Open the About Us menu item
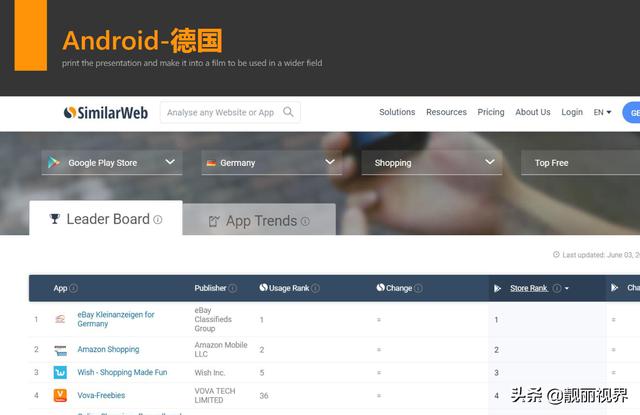Viewport: 640px width, 415px height. tap(533, 112)
